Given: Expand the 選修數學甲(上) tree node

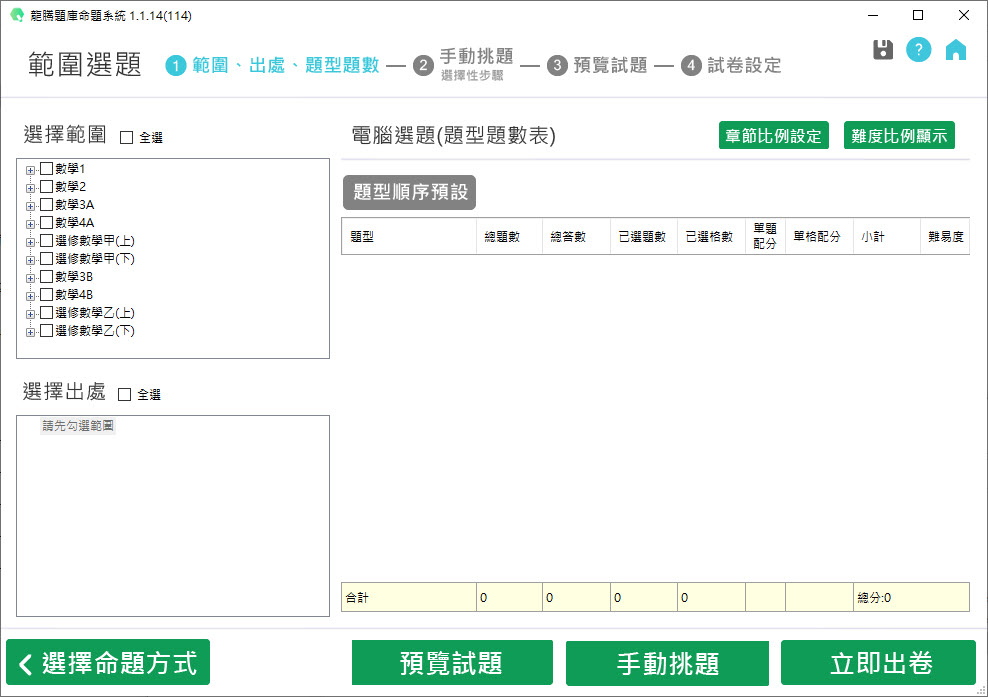Looking at the screenshot, I should (x=30, y=242).
